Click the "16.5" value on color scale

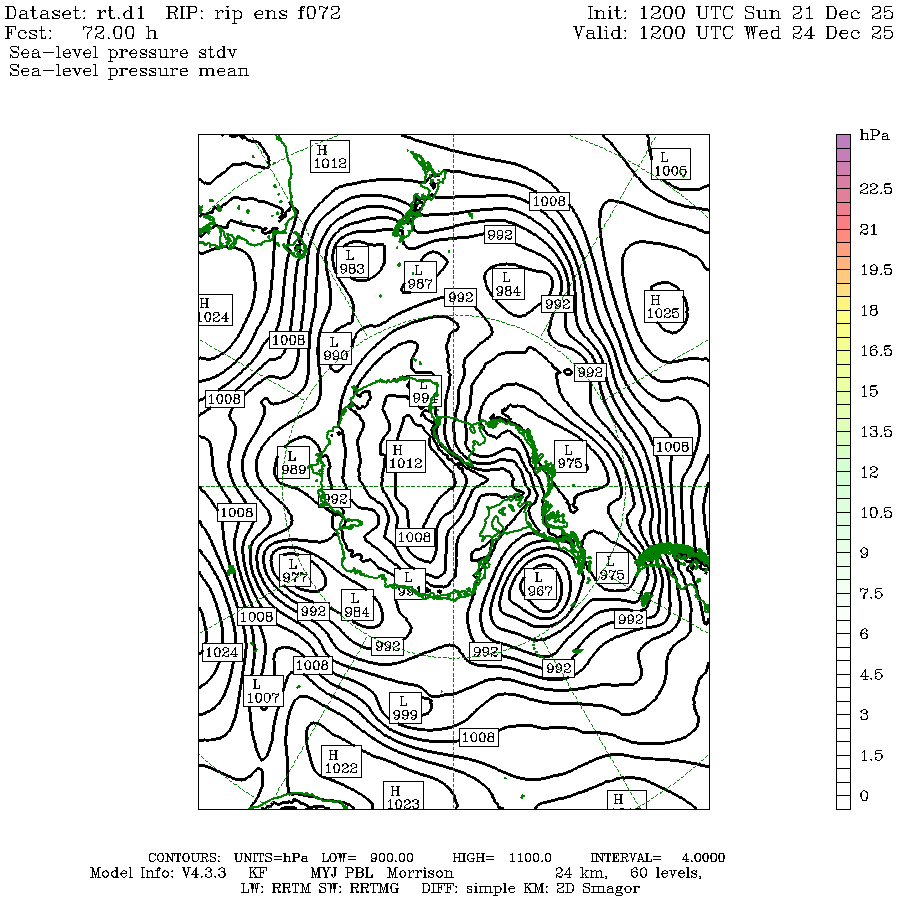point(876,351)
